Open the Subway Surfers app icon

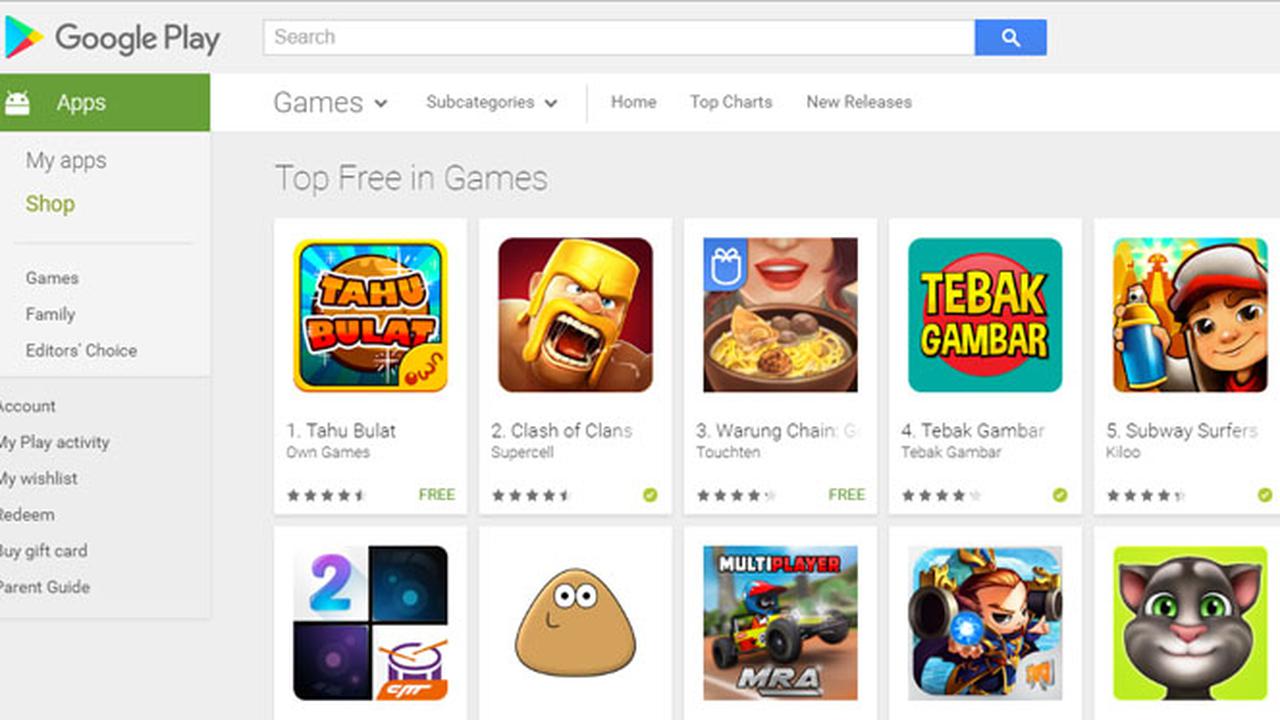click(x=1190, y=315)
